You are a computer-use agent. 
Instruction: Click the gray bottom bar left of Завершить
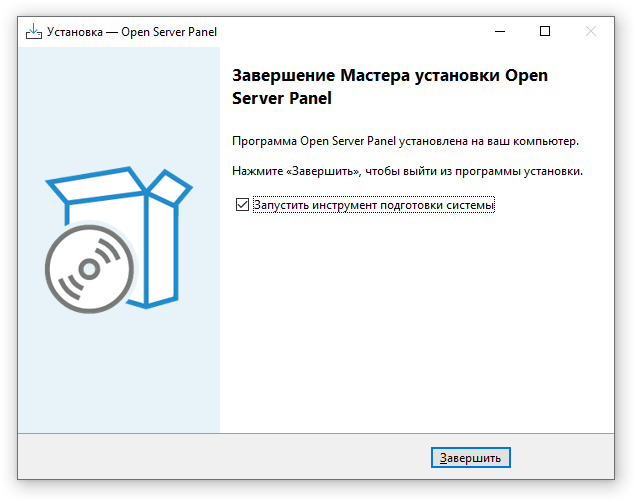(223, 457)
